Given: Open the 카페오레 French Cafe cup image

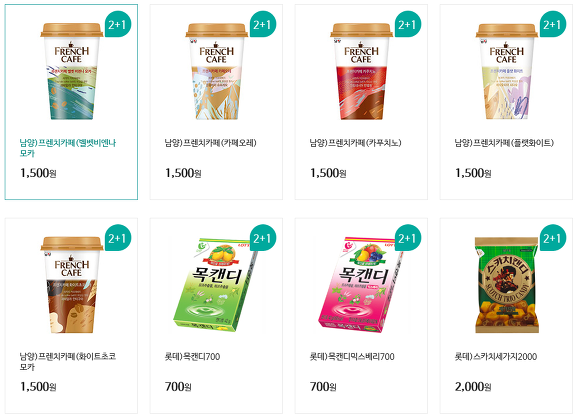Looking at the screenshot, I should (x=216, y=71).
